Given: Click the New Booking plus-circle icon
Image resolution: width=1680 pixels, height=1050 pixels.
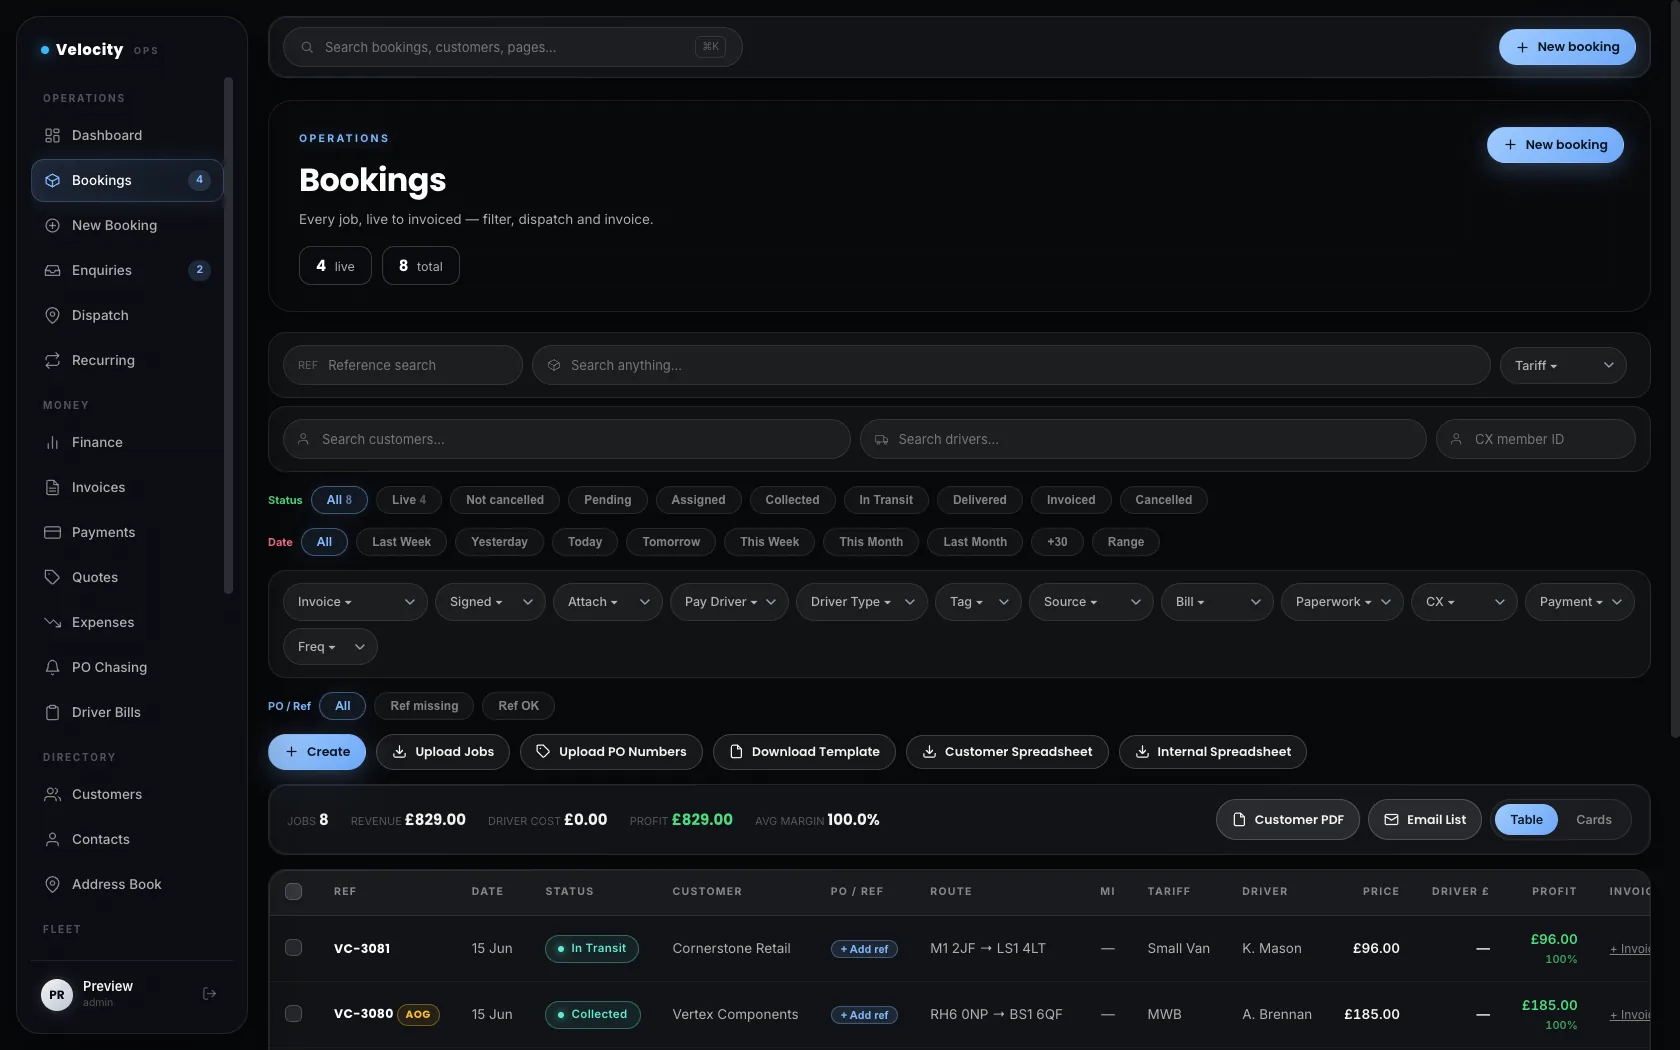Looking at the screenshot, I should click(52, 225).
